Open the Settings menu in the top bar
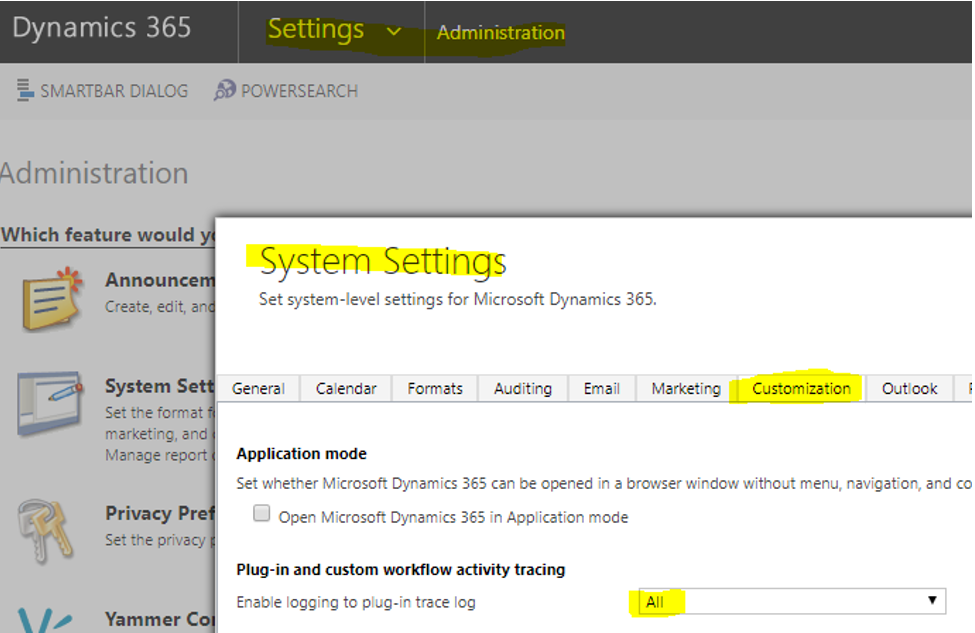The image size is (975, 633). [316, 29]
